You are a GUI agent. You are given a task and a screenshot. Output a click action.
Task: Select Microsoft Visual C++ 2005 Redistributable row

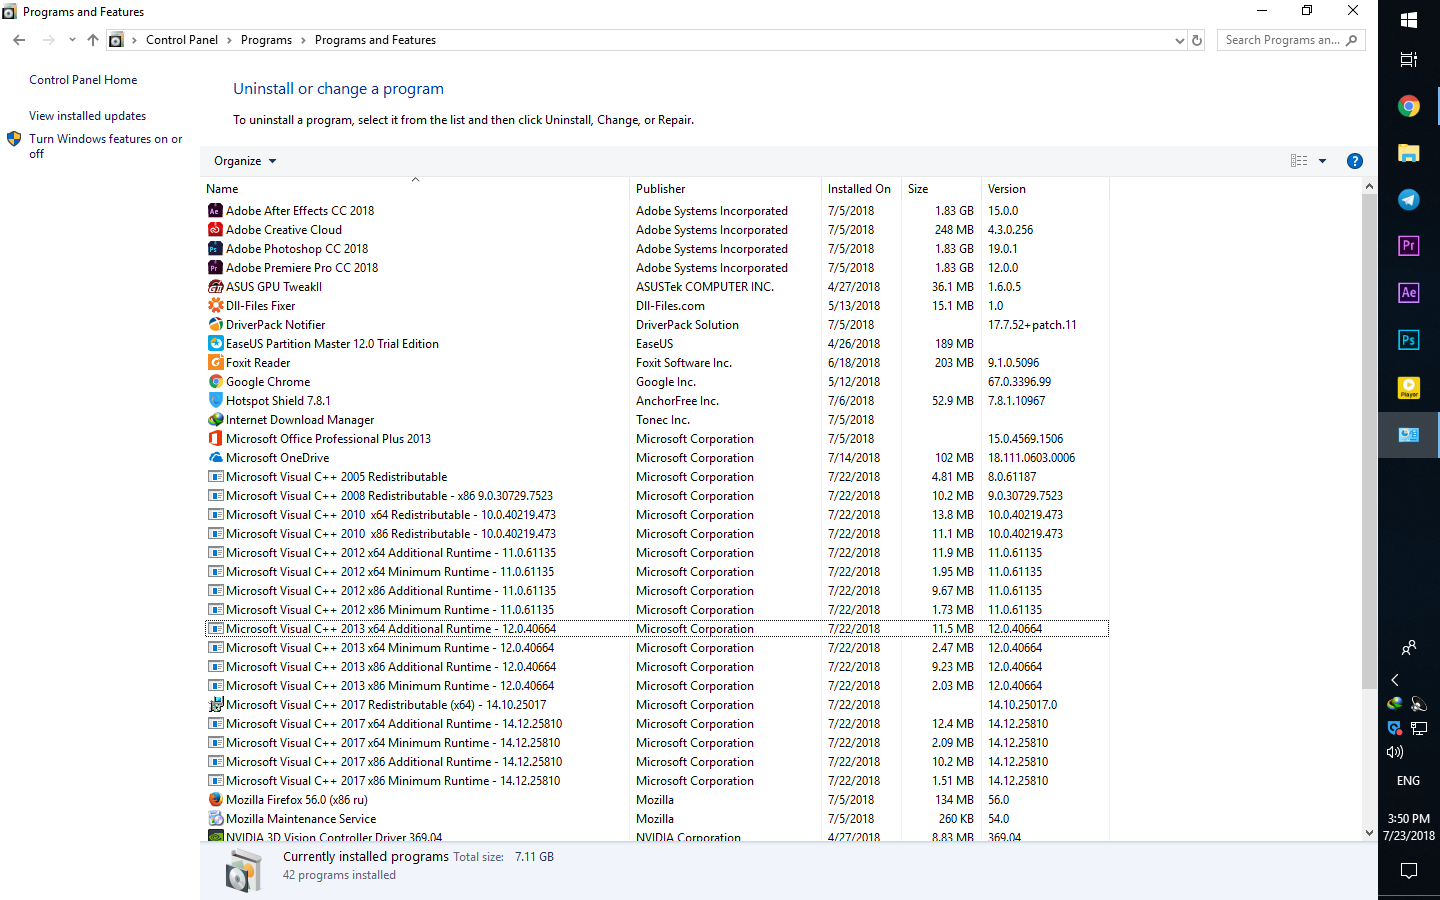[x=657, y=477]
